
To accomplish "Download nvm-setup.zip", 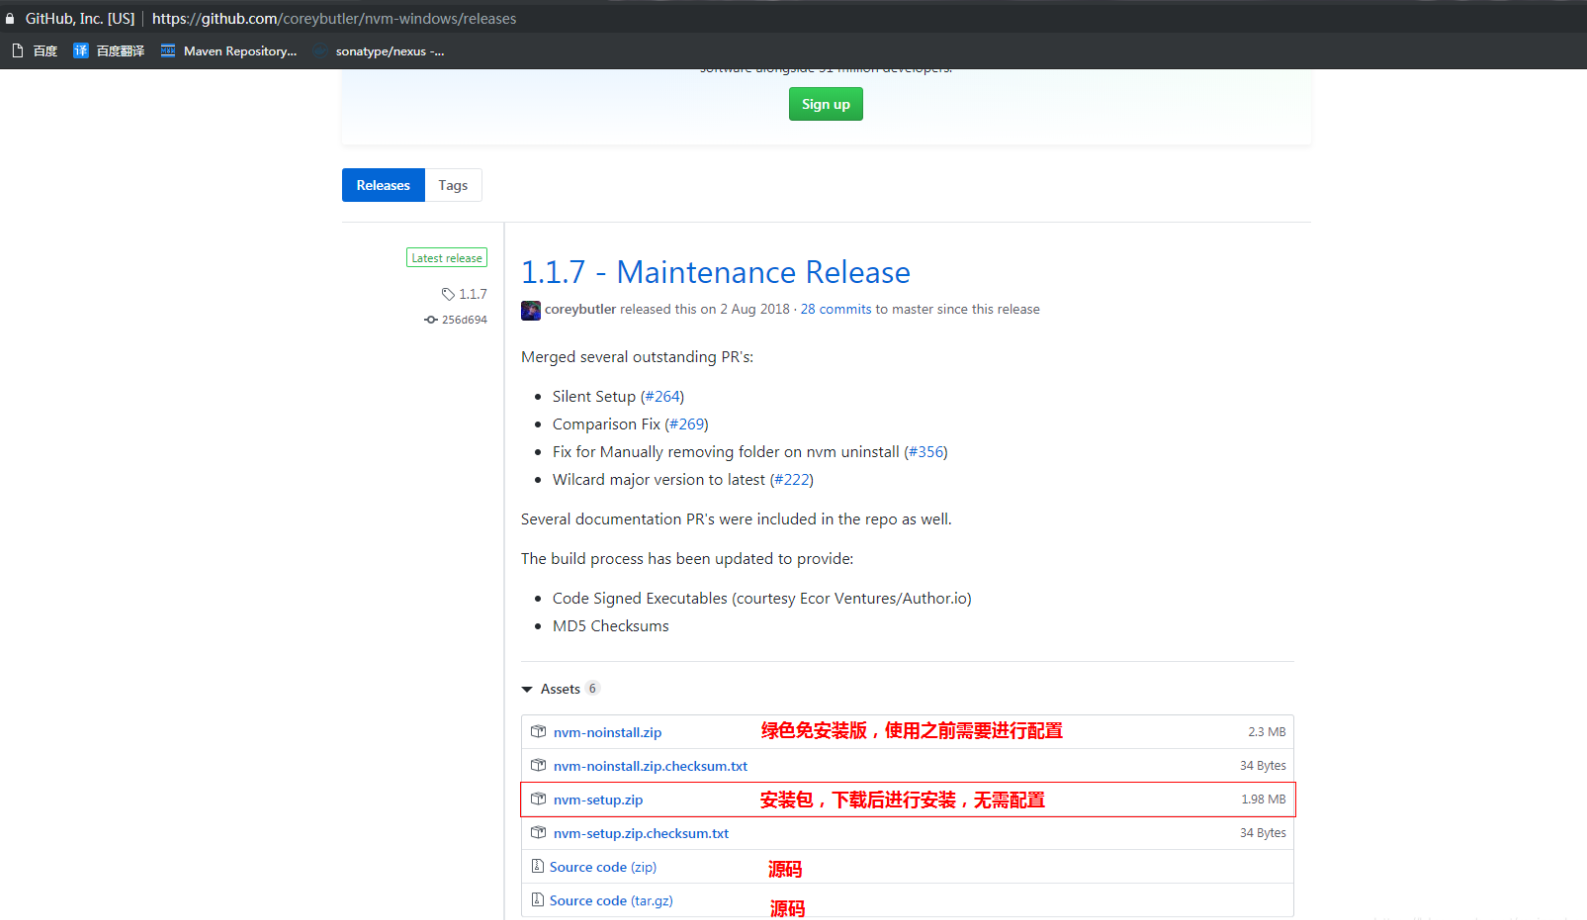I will pos(598,800).
